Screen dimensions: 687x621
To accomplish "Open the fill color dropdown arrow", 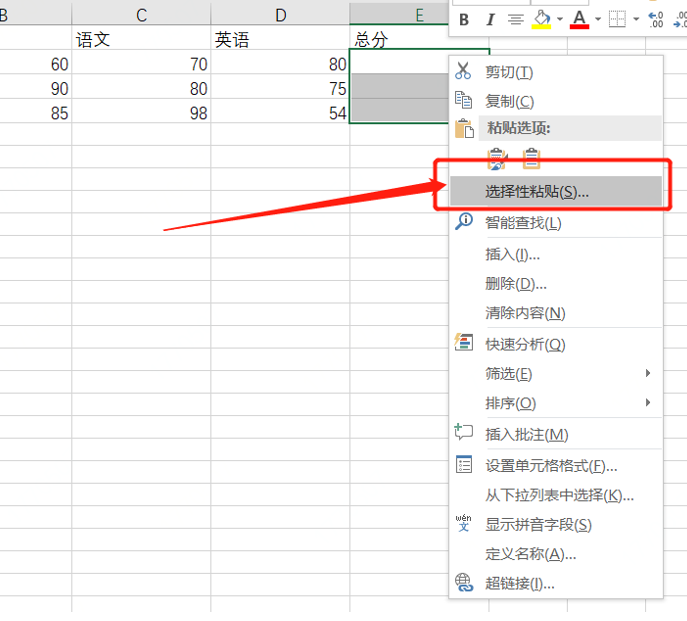I will [560, 19].
